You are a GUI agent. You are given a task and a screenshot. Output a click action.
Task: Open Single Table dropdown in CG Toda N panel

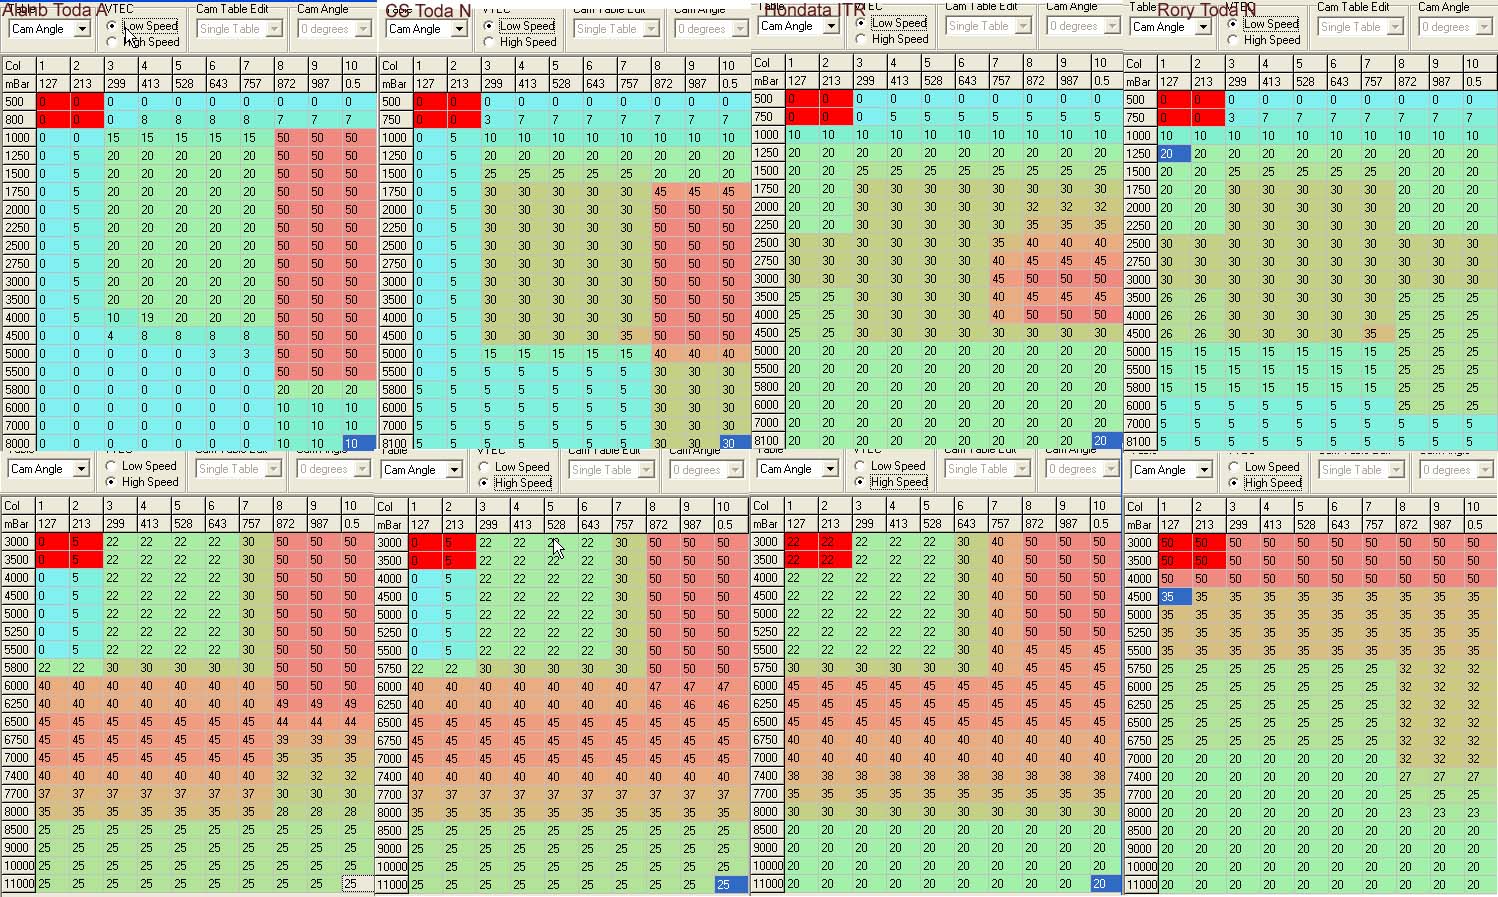pyautogui.click(x=615, y=29)
